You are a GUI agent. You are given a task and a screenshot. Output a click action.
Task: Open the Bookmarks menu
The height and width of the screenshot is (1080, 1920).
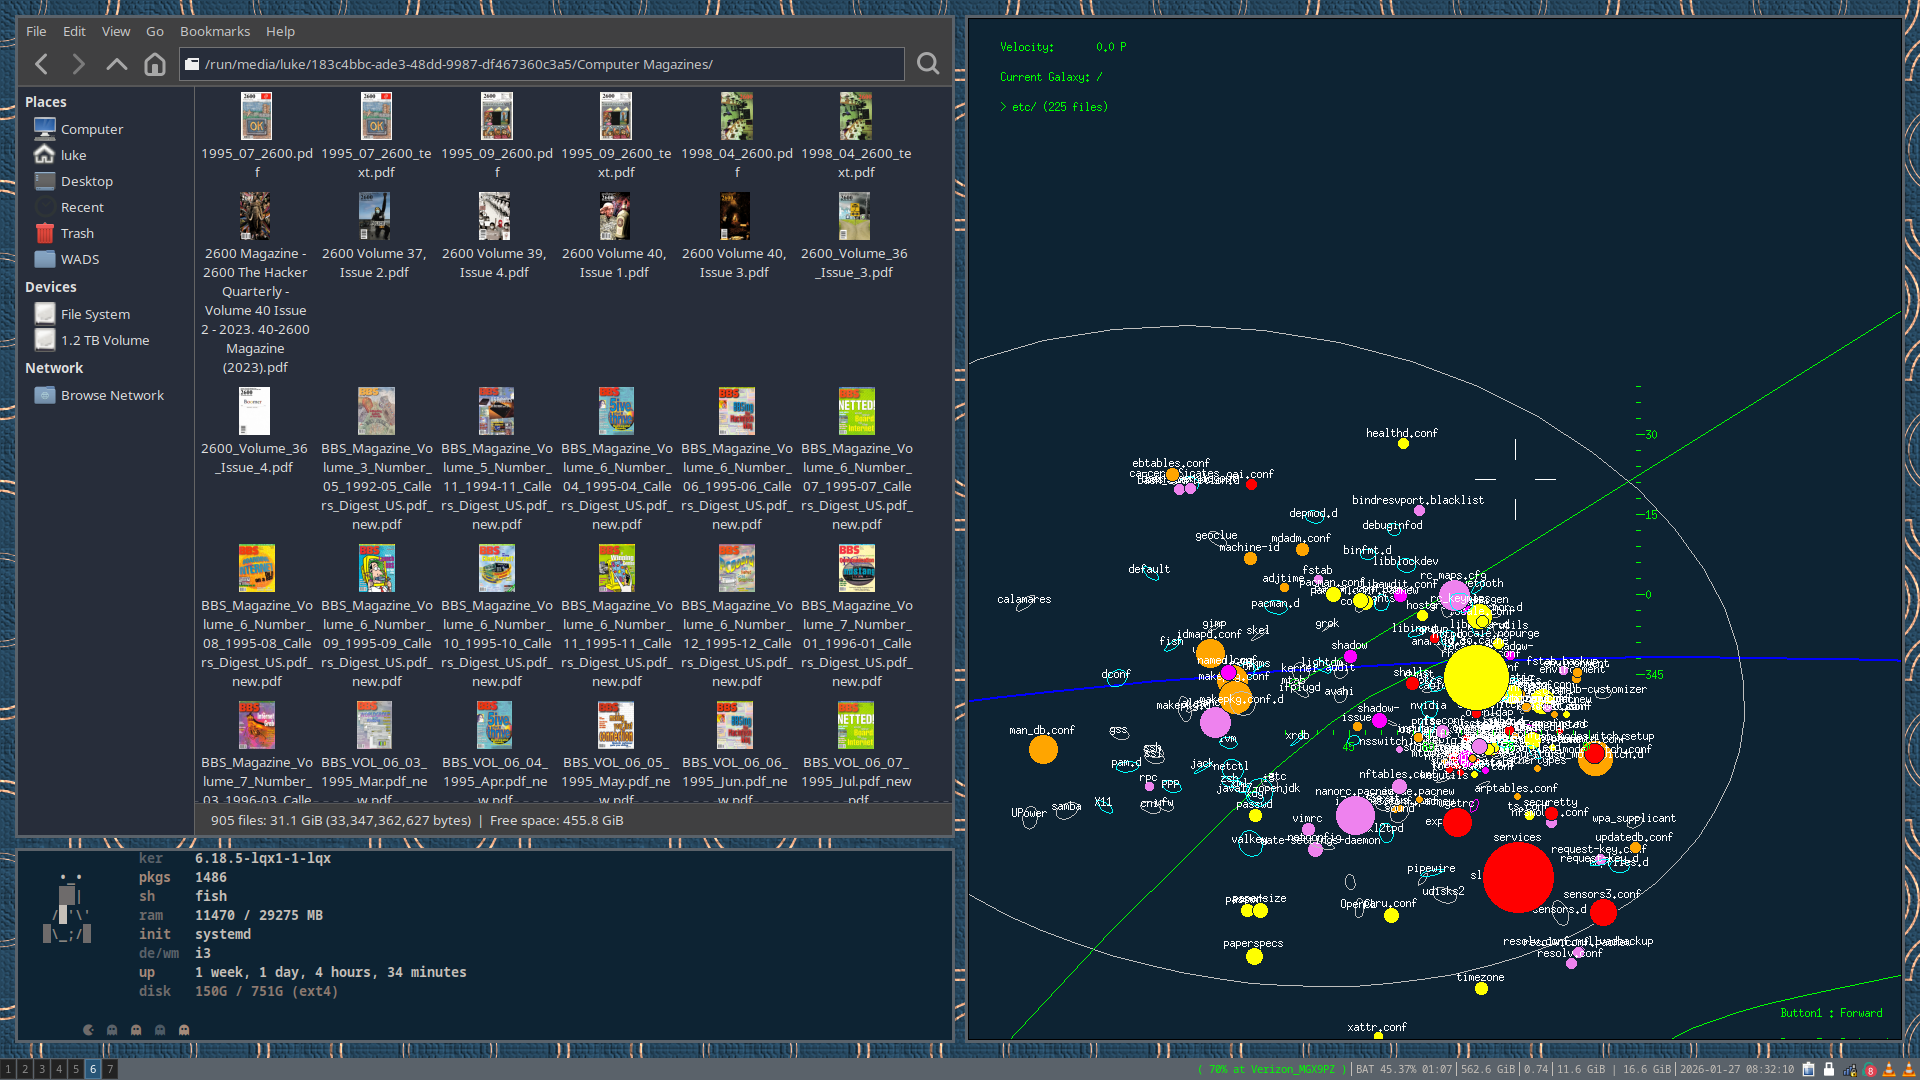click(x=214, y=31)
